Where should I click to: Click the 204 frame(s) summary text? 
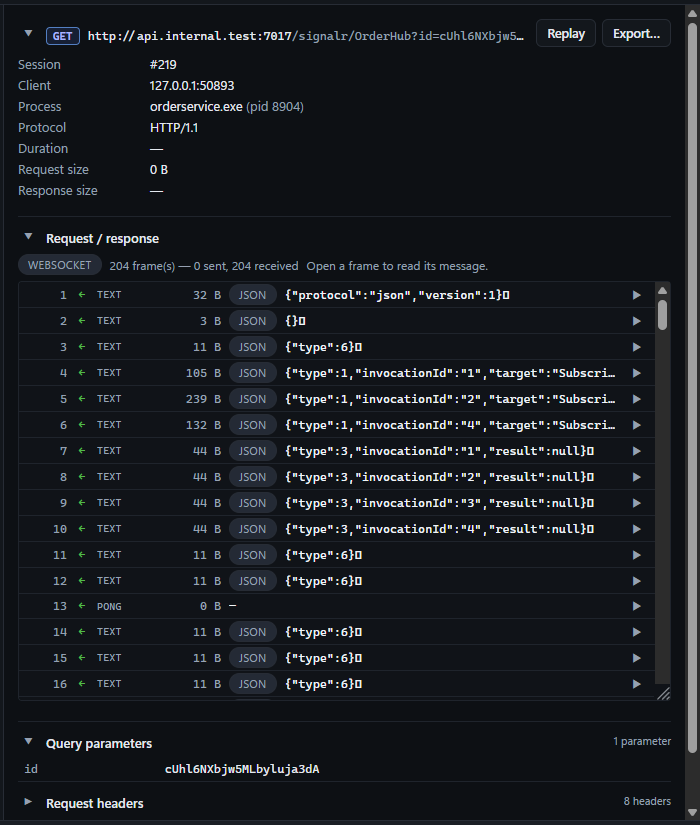click(204, 266)
